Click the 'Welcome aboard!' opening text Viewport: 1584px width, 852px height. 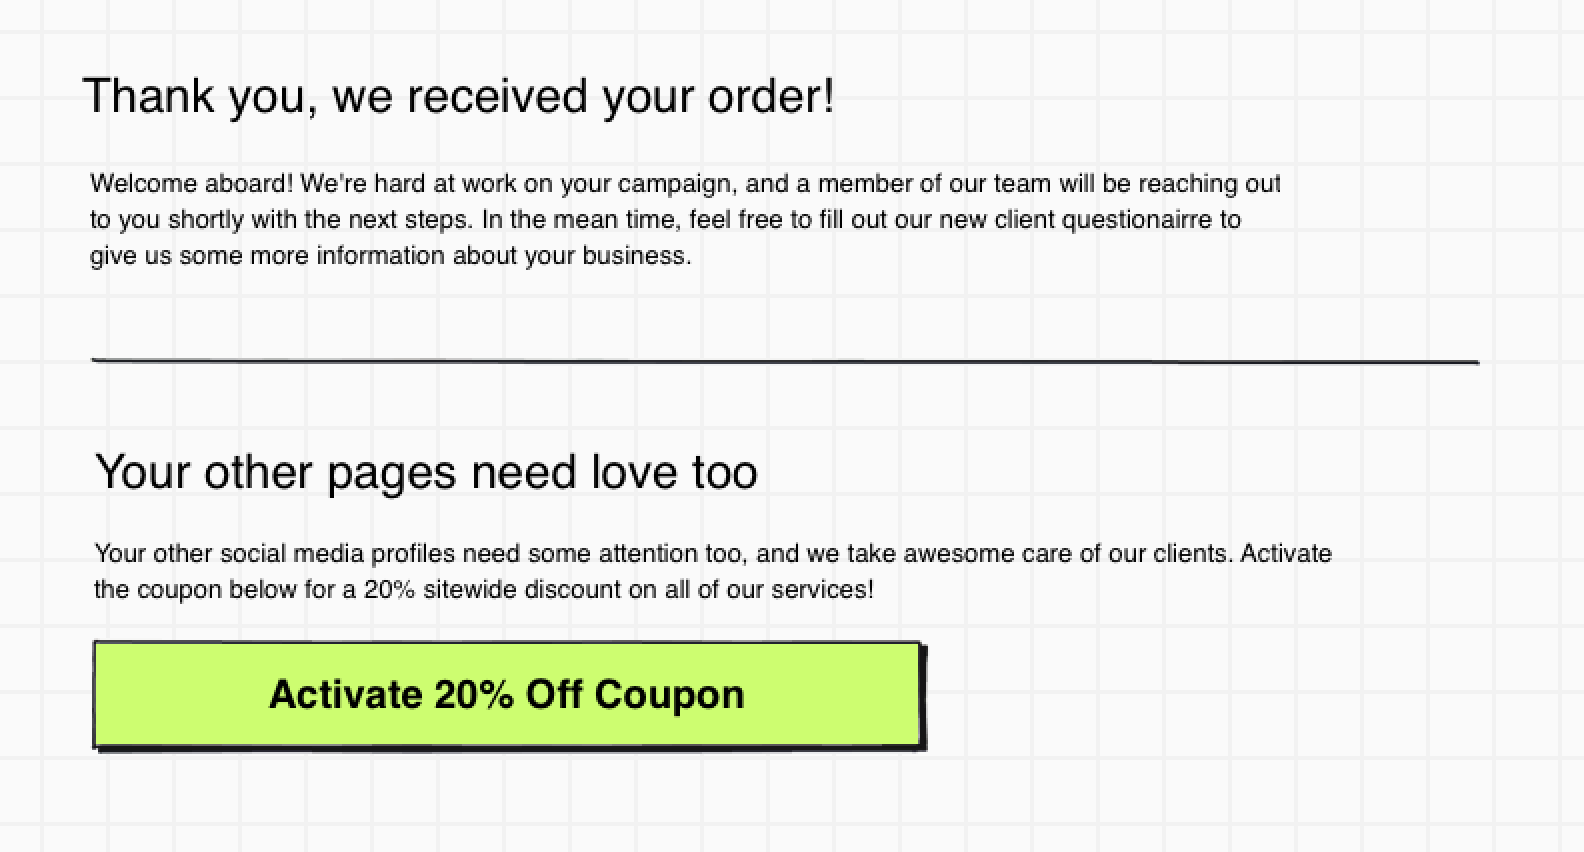[192, 184]
